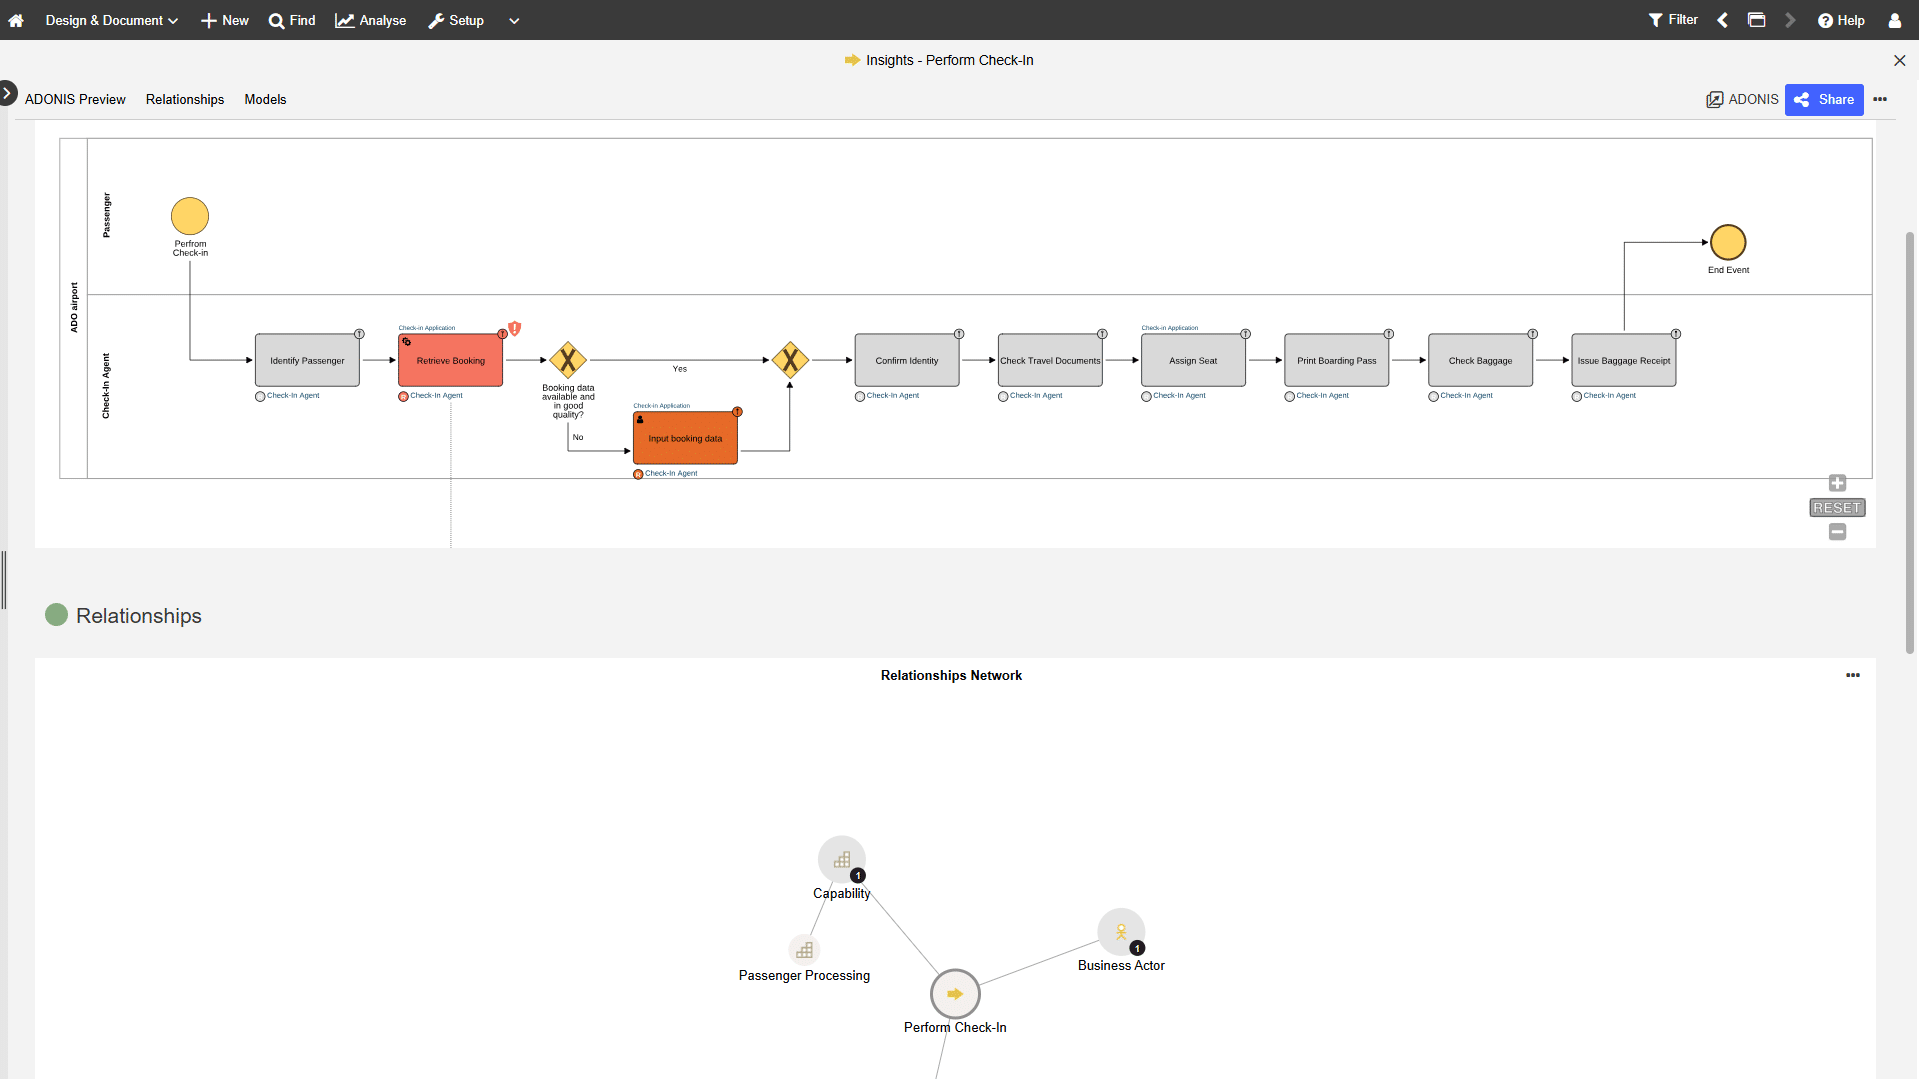Open the user profile icon
This screenshot has width=1919, height=1079.
pyautogui.click(x=1894, y=20)
